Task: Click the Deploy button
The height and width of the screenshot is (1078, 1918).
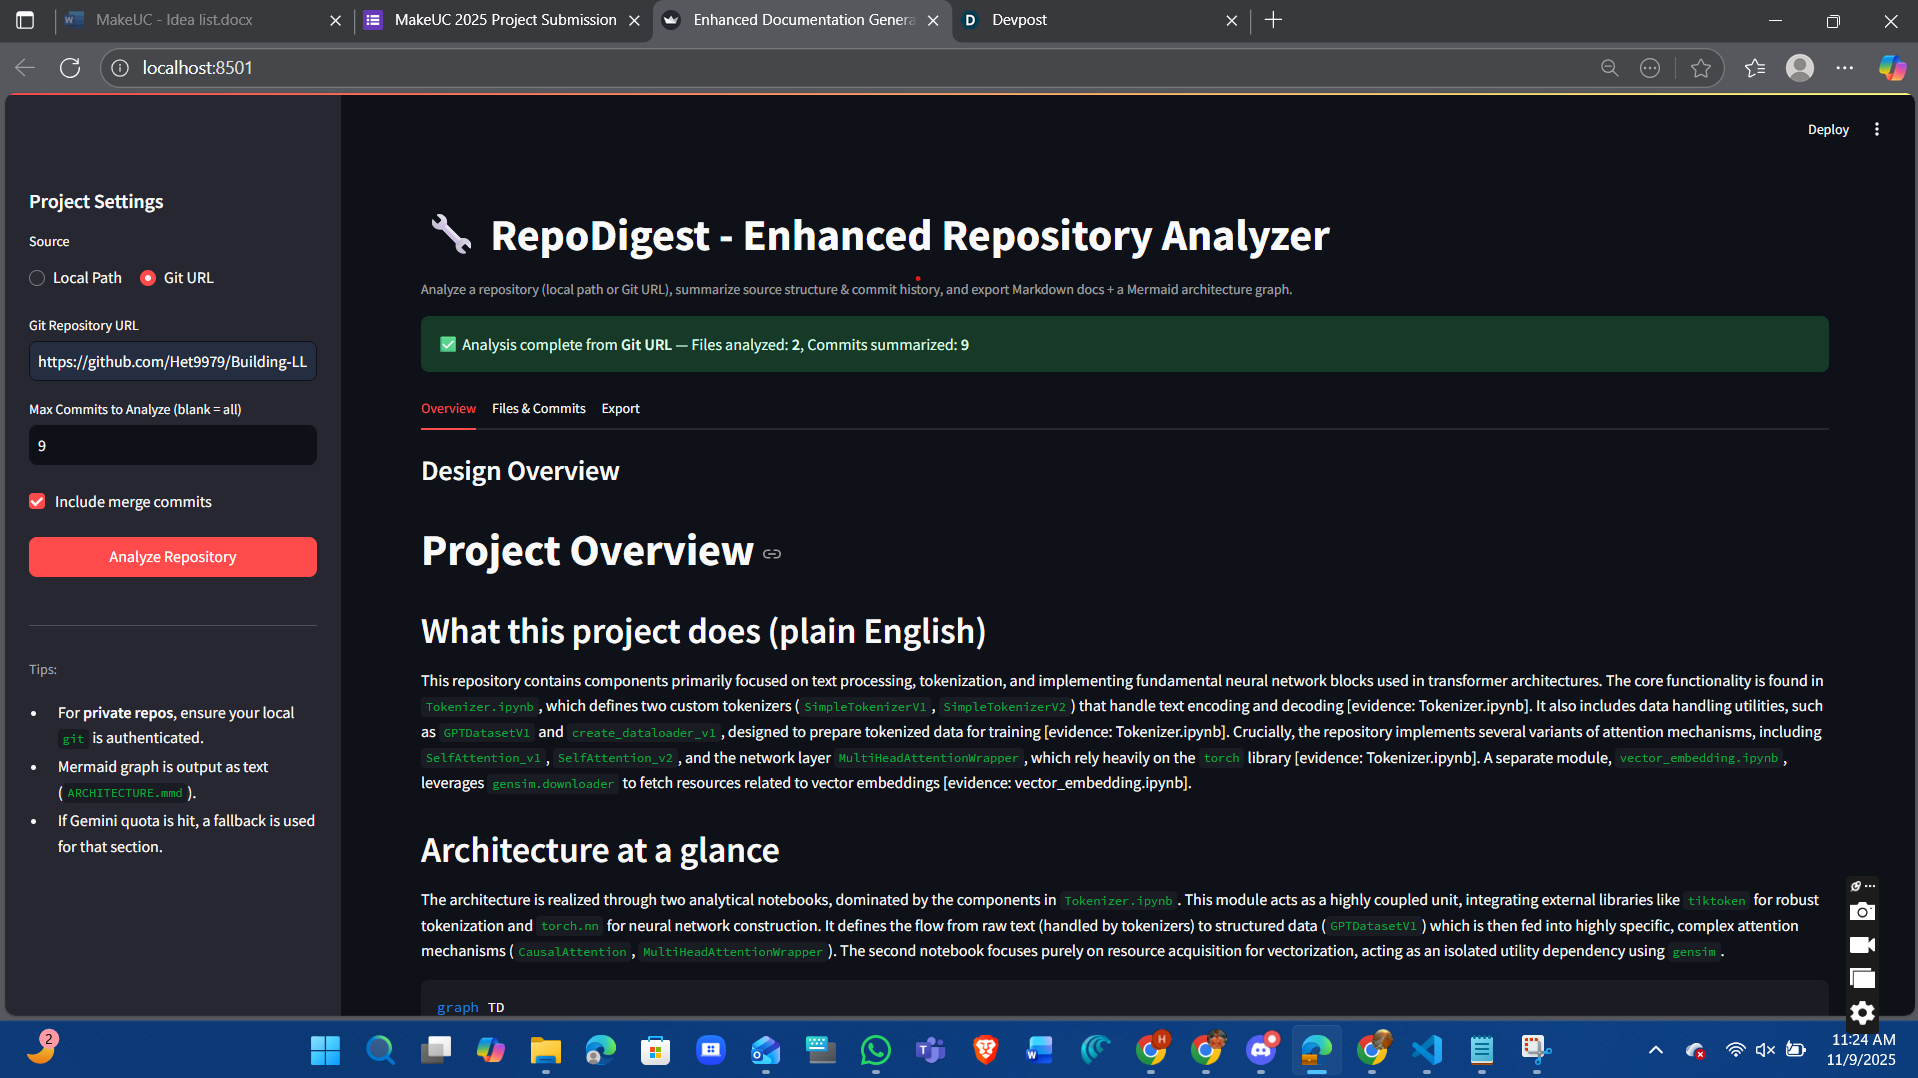Action: [x=1828, y=129]
